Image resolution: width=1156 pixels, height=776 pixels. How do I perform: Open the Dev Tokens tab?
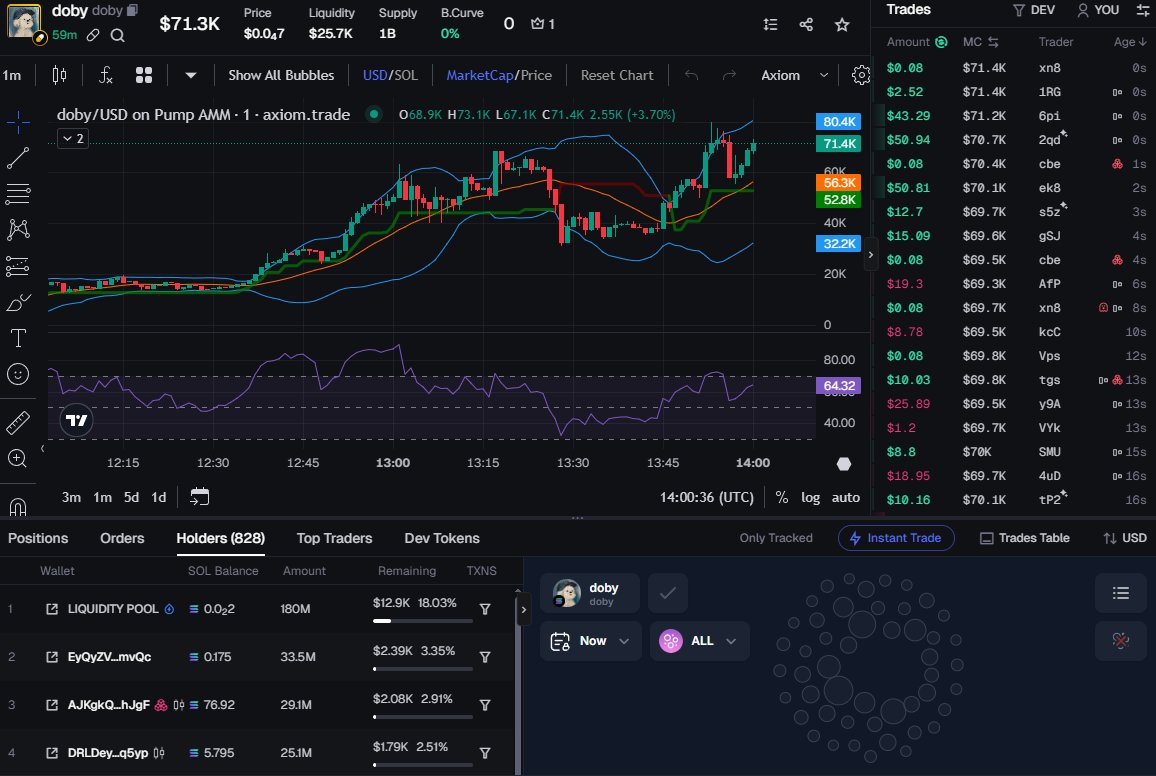[x=442, y=538]
